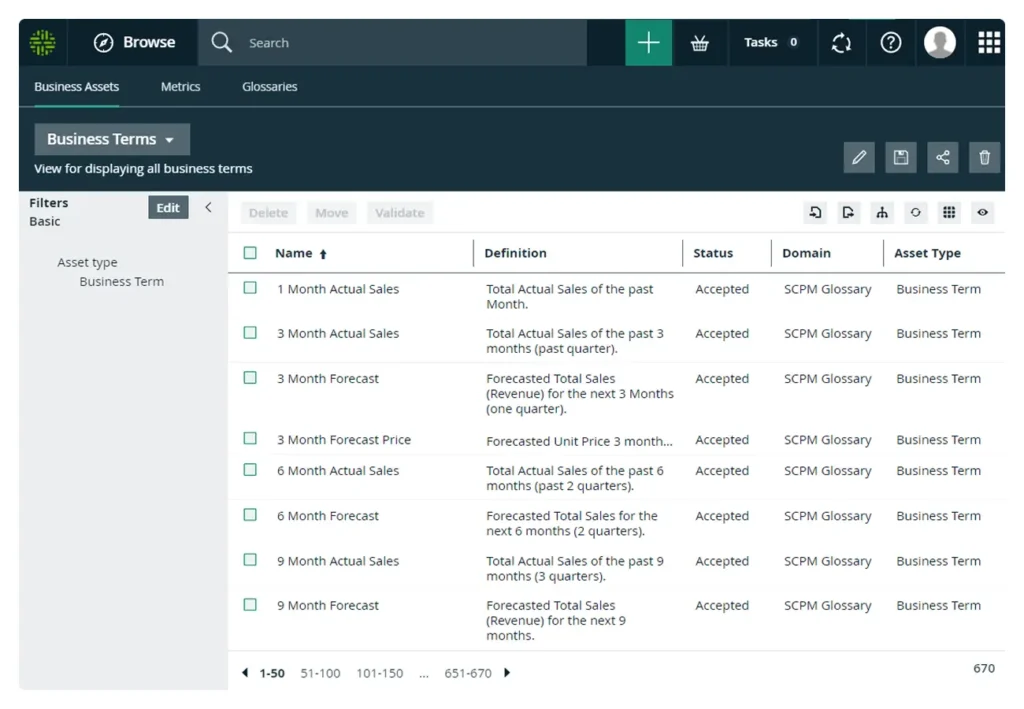Viewport: 1024px width, 709px height.
Task: Delete the view using the trash icon
Action: (x=984, y=158)
